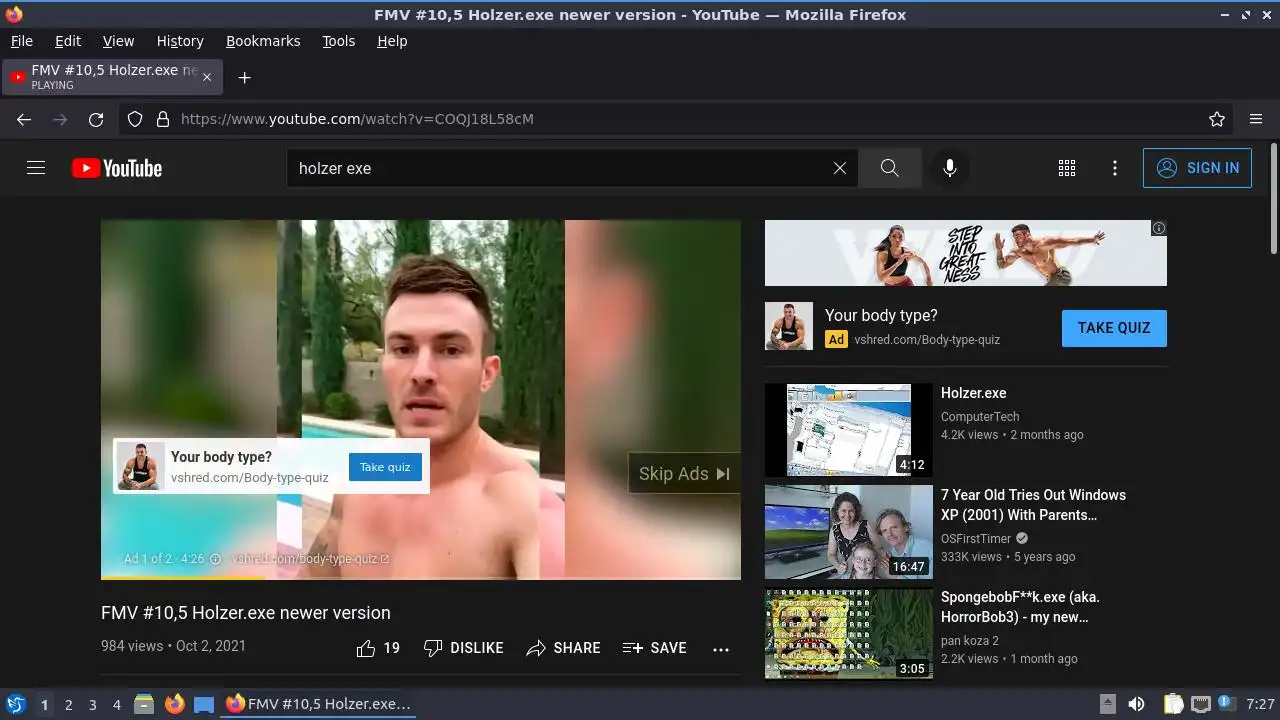The width and height of the screenshot is (1280, 720).
Task: Reload the current page
Action: click(96, 119)
